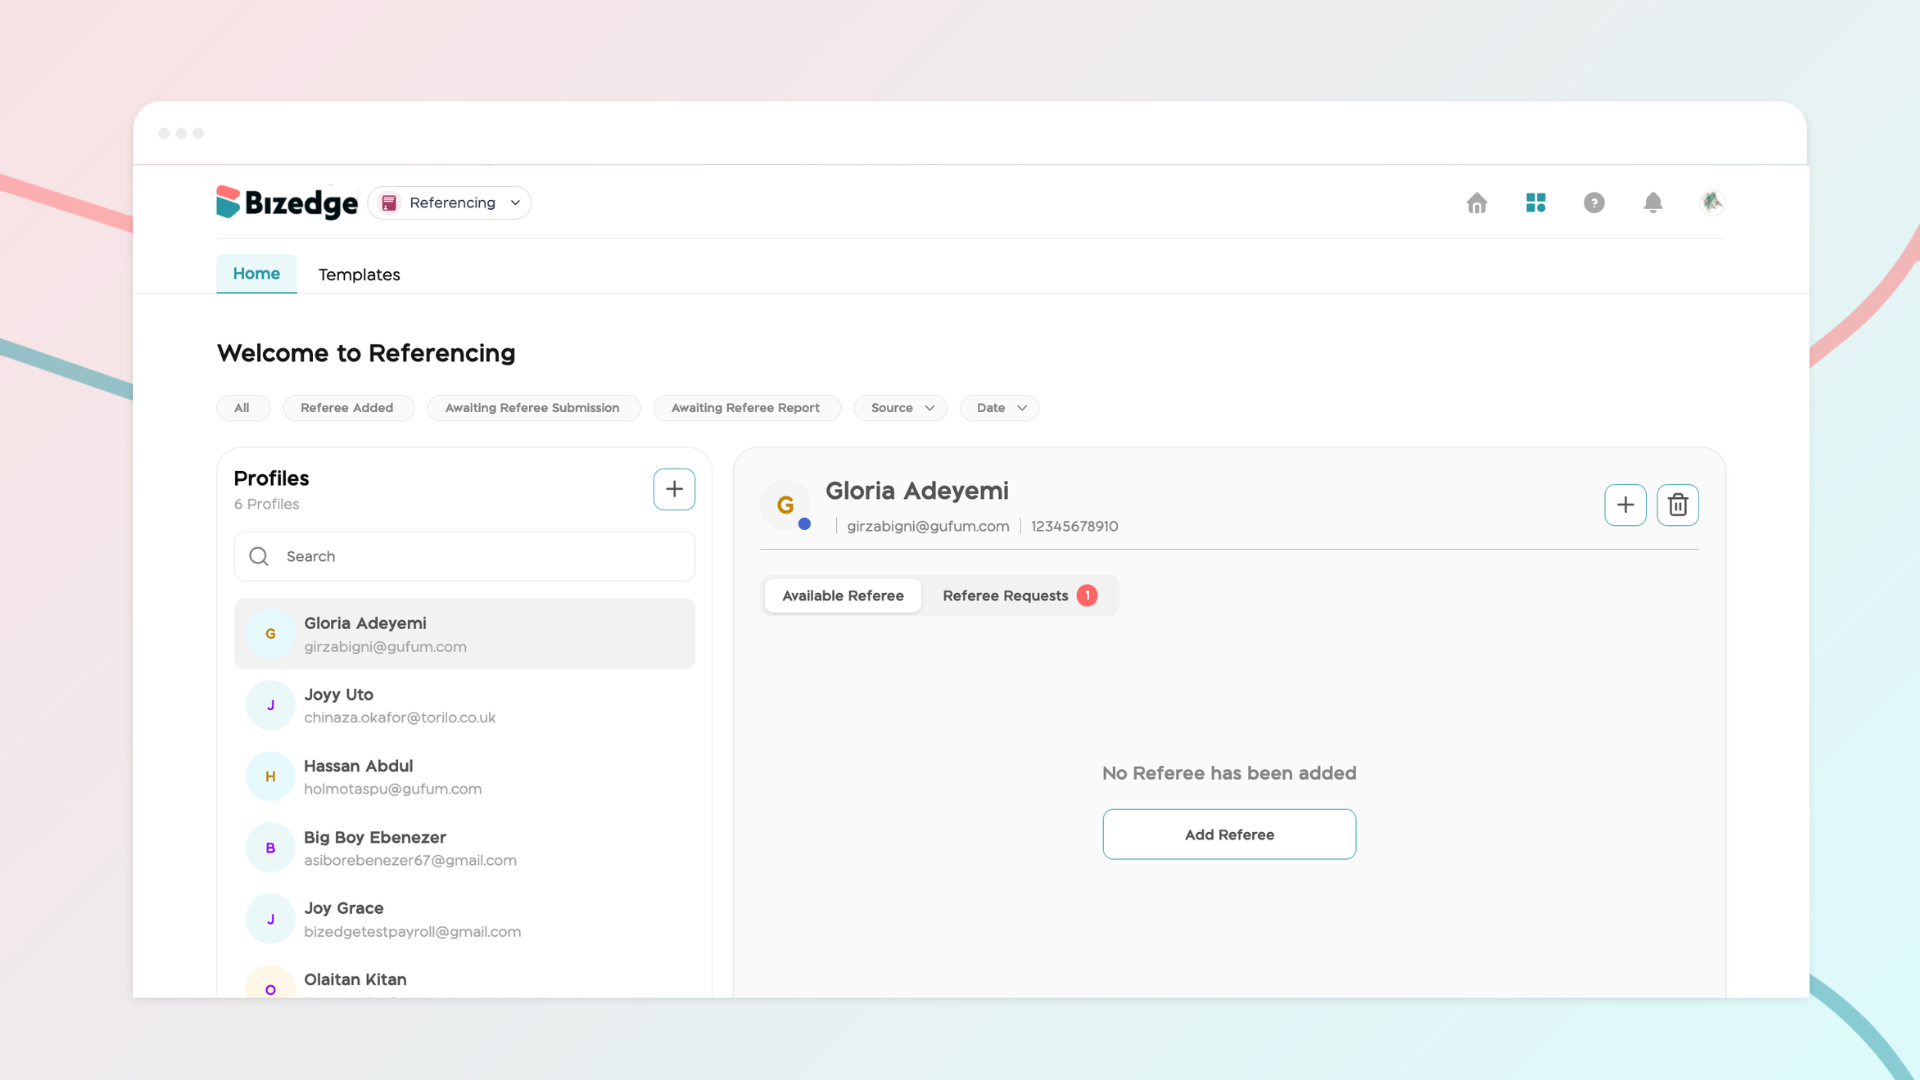Open the notifications bell

1653,203
